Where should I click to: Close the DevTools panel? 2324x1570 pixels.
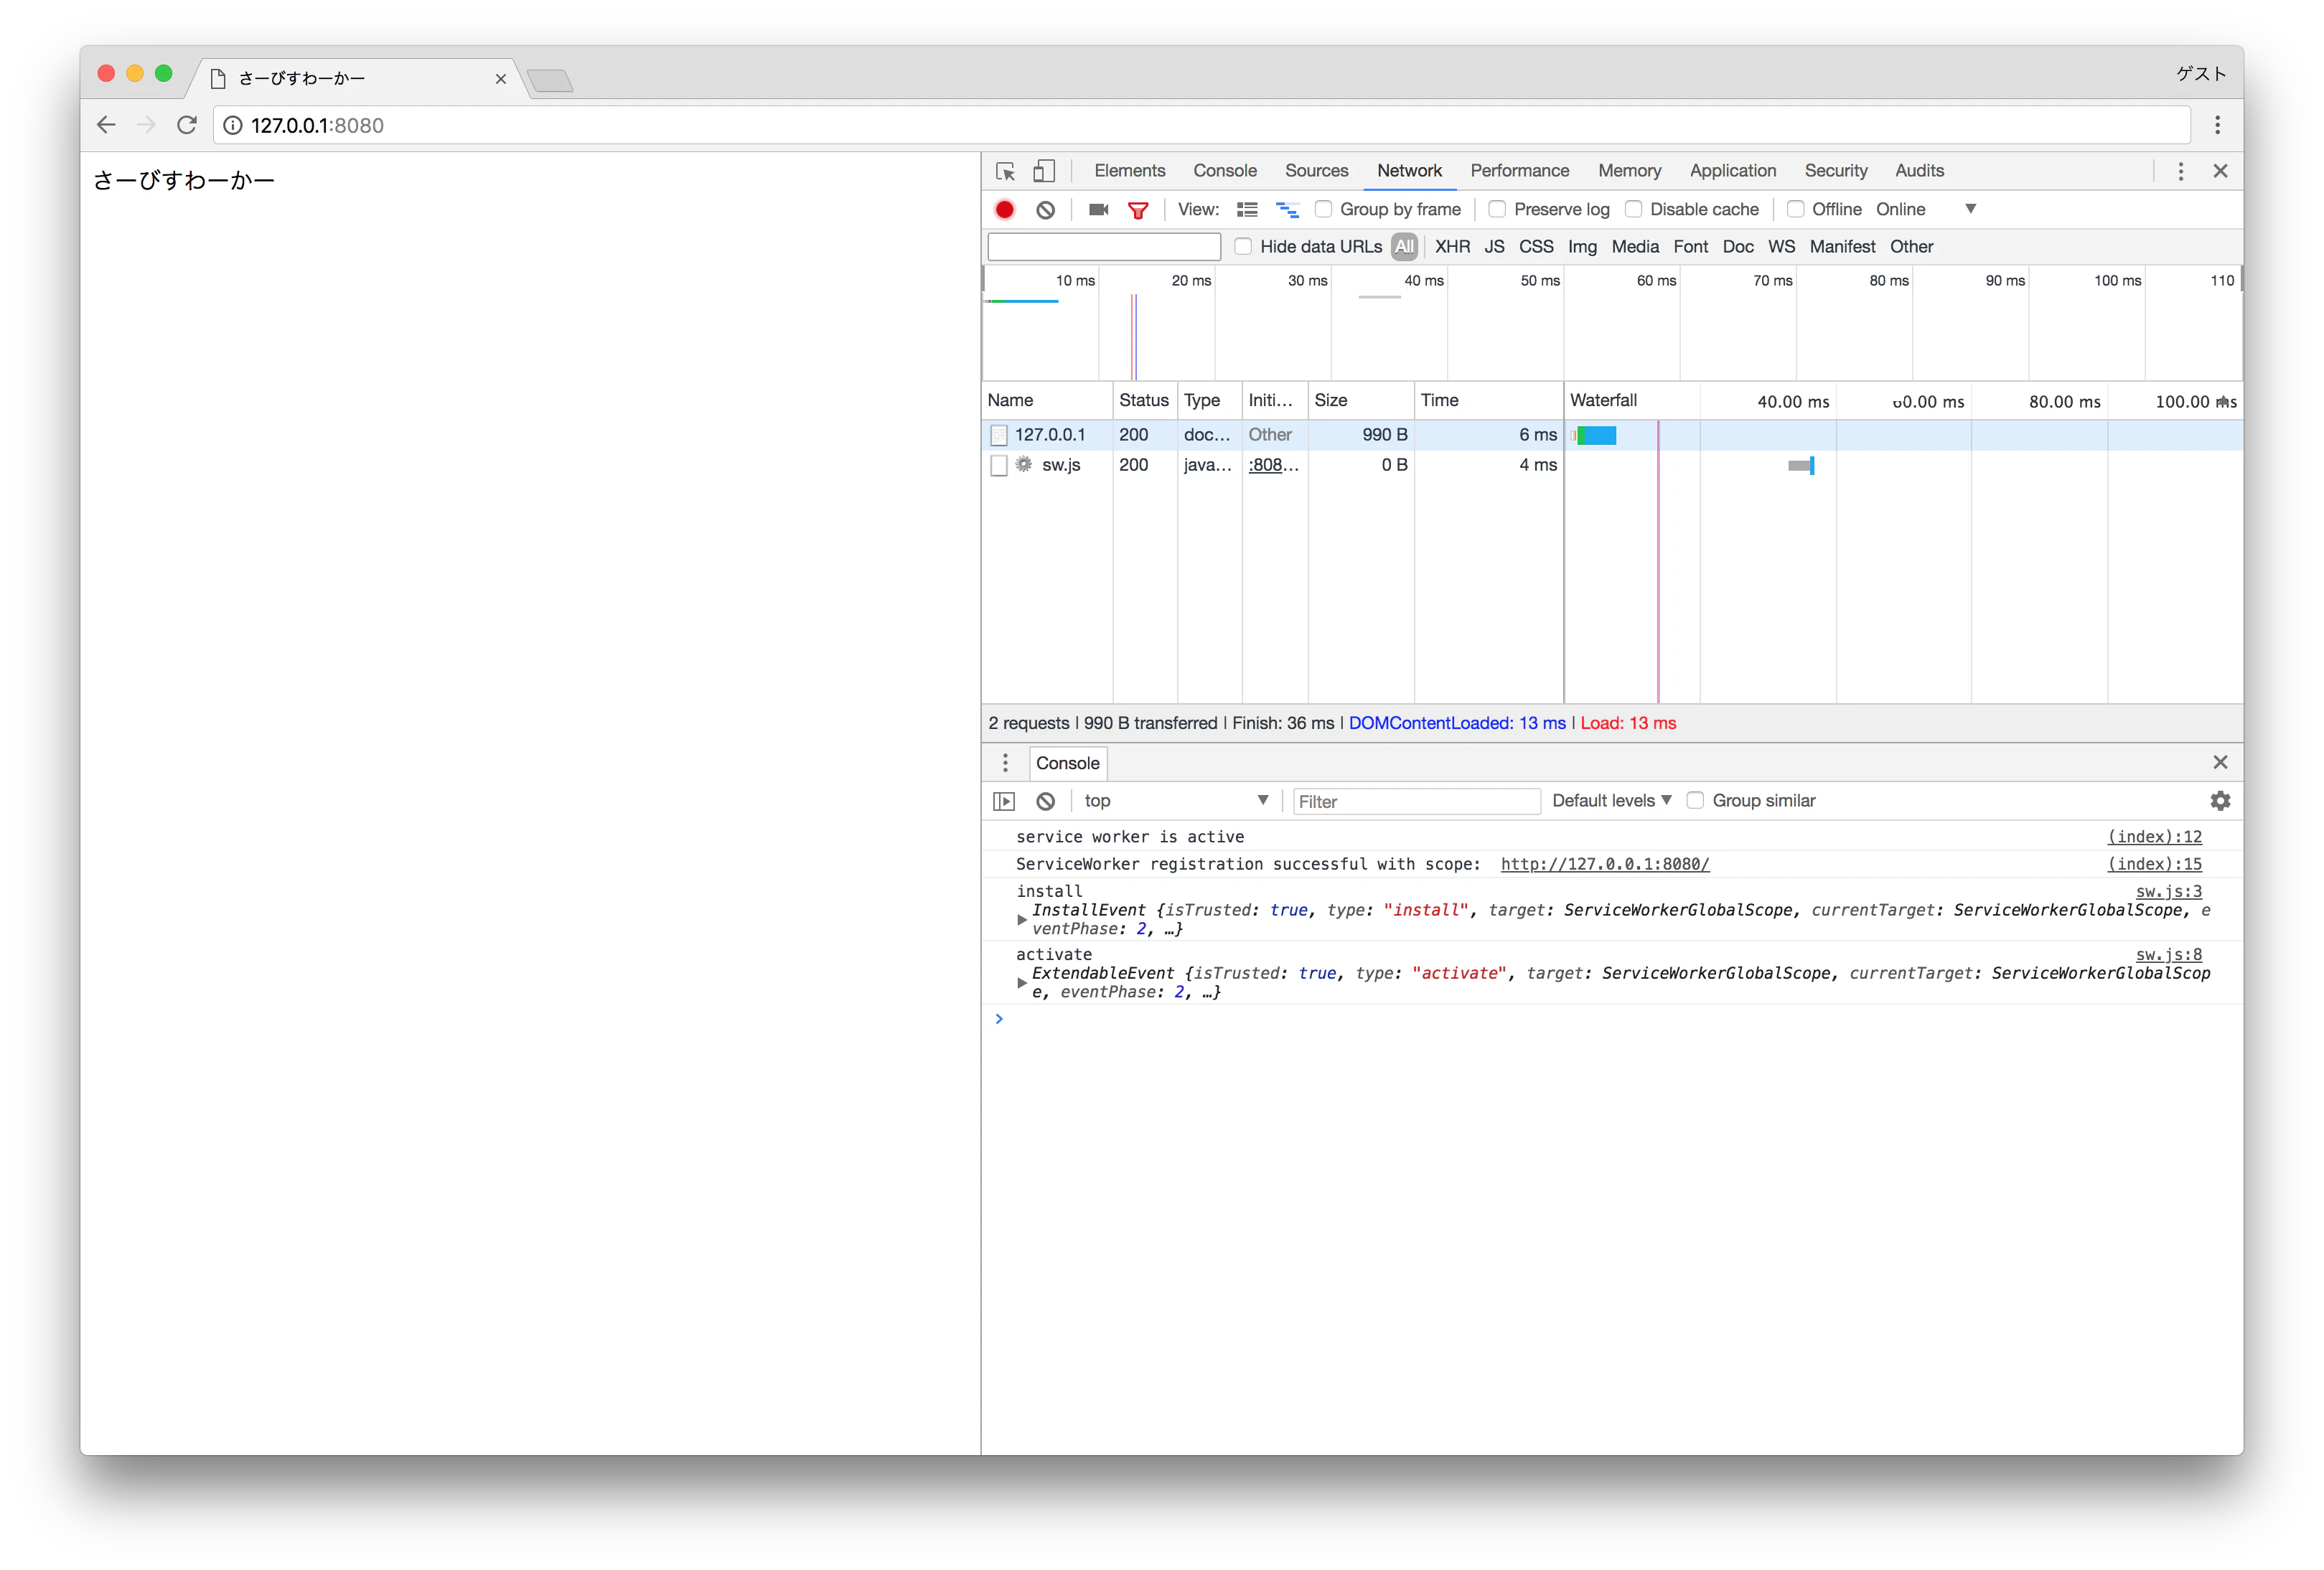[2220, 171]
